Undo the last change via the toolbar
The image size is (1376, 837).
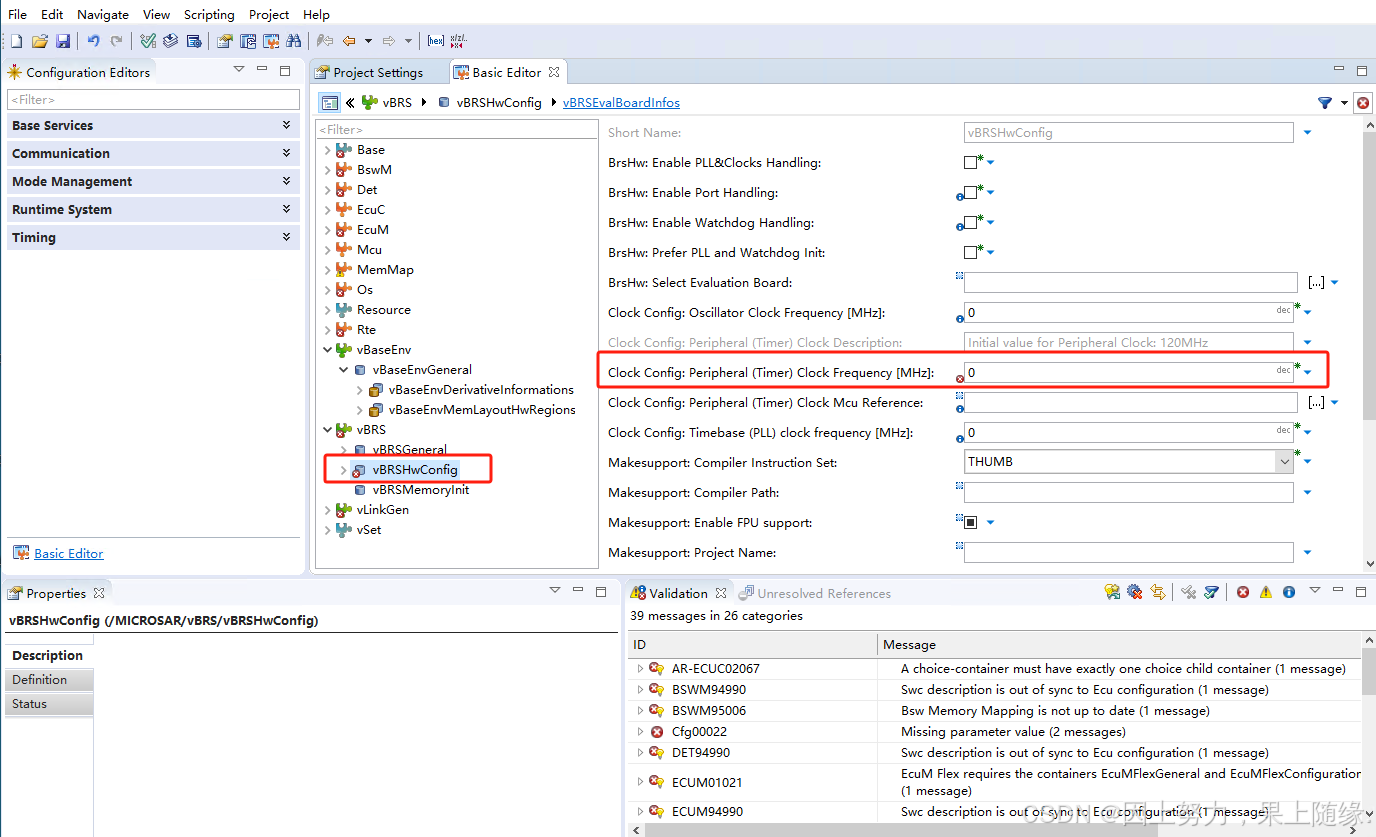pos(93,41)
